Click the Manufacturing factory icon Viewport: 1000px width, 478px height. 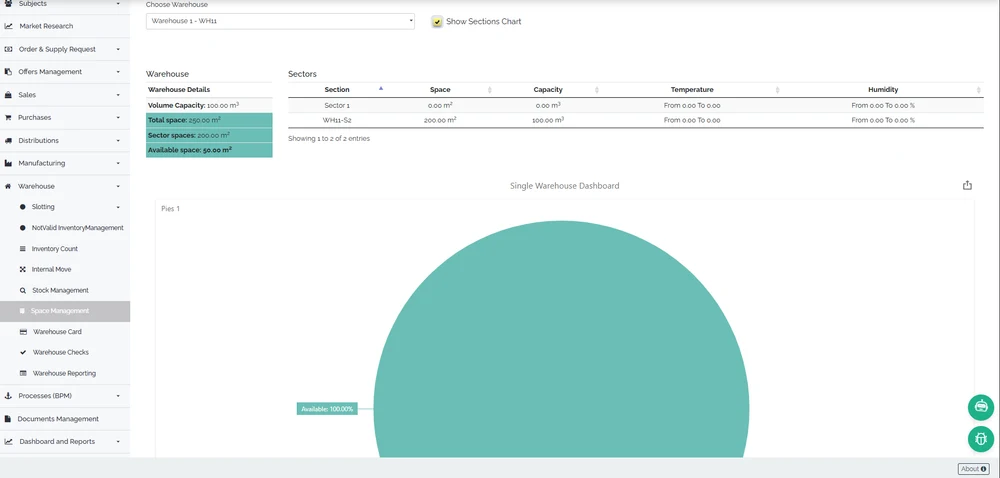point(8,163)
